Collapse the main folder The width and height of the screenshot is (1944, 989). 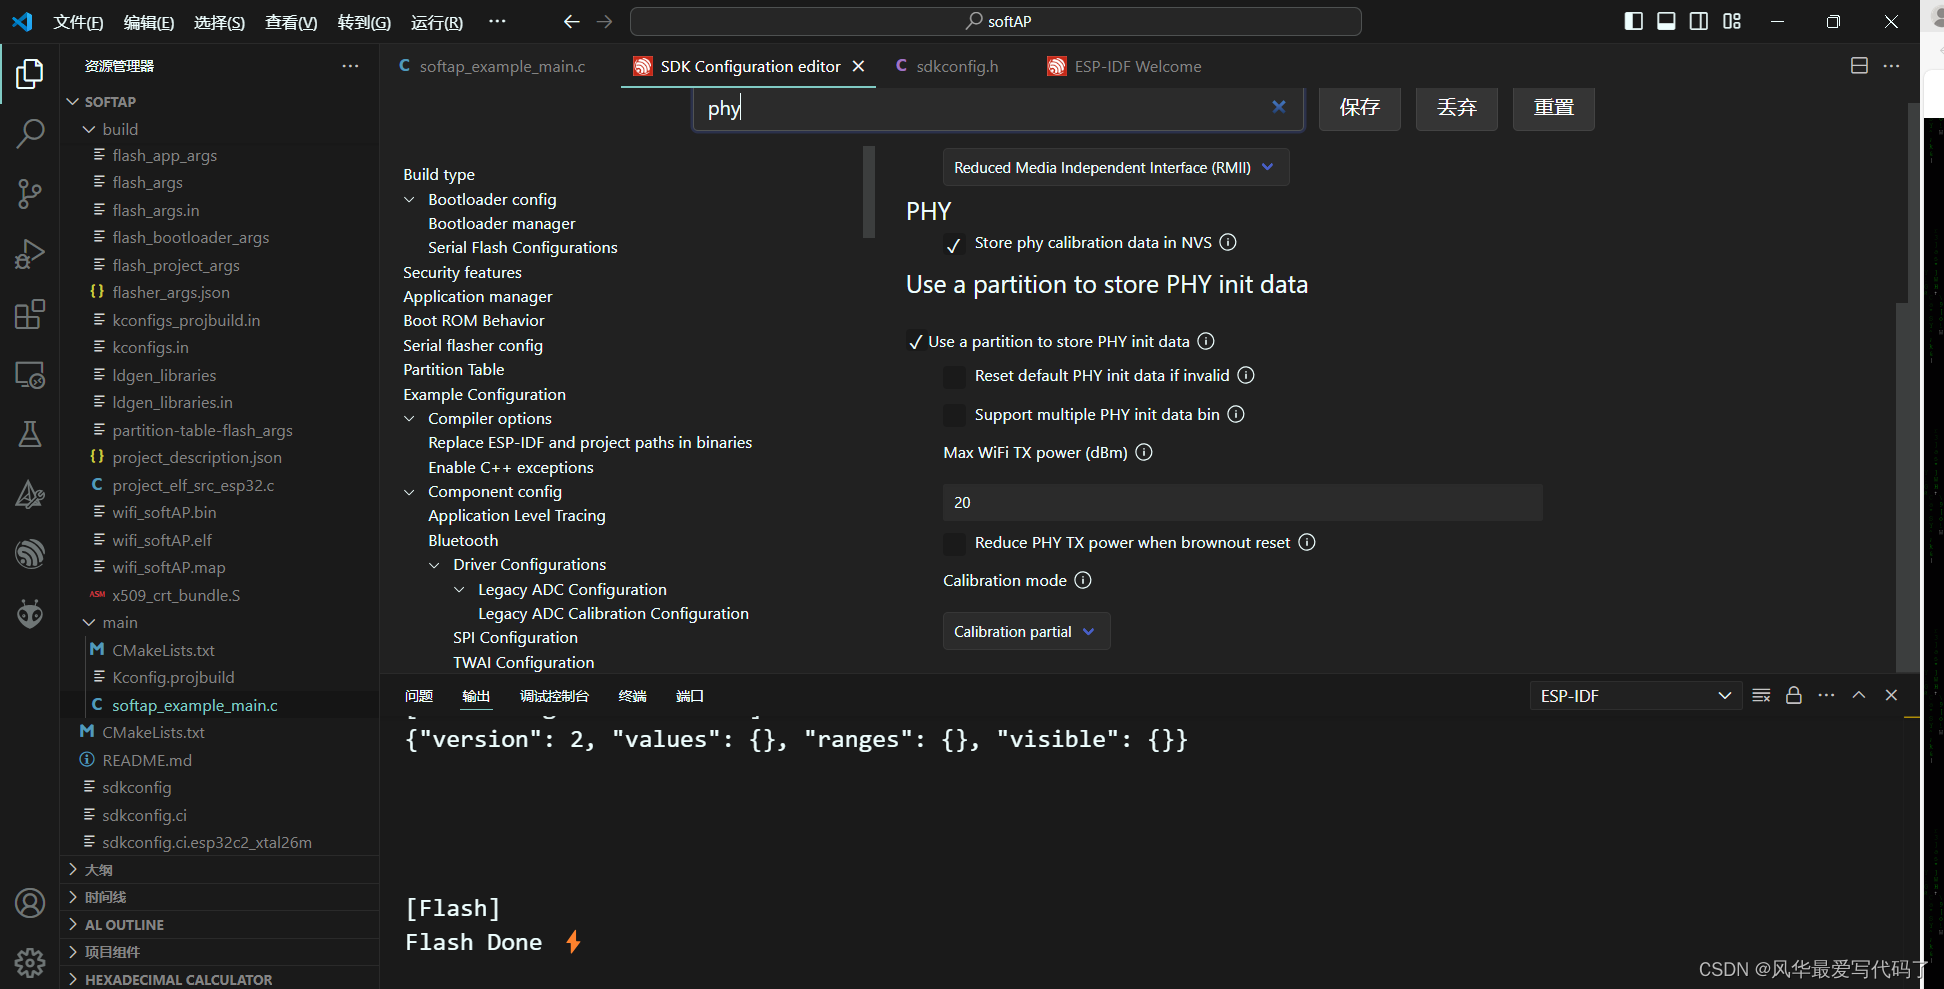tap(89, 622)
